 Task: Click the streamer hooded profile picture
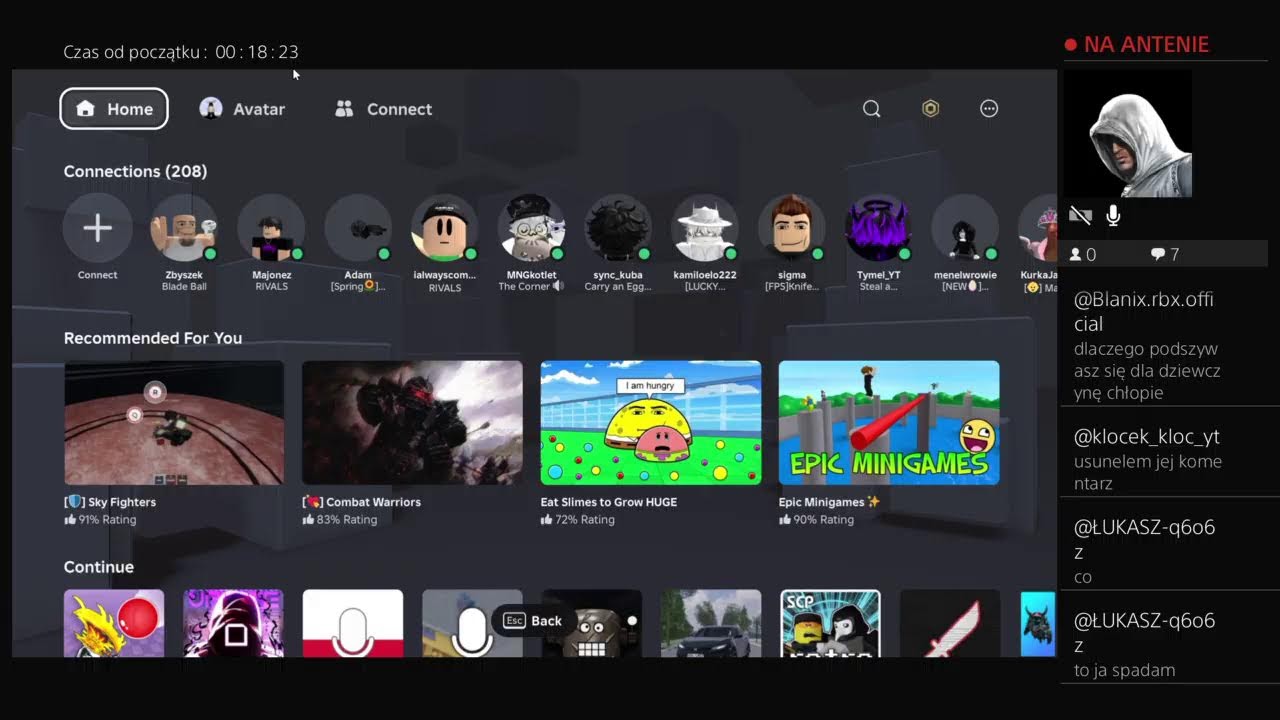click(1129, 134)
